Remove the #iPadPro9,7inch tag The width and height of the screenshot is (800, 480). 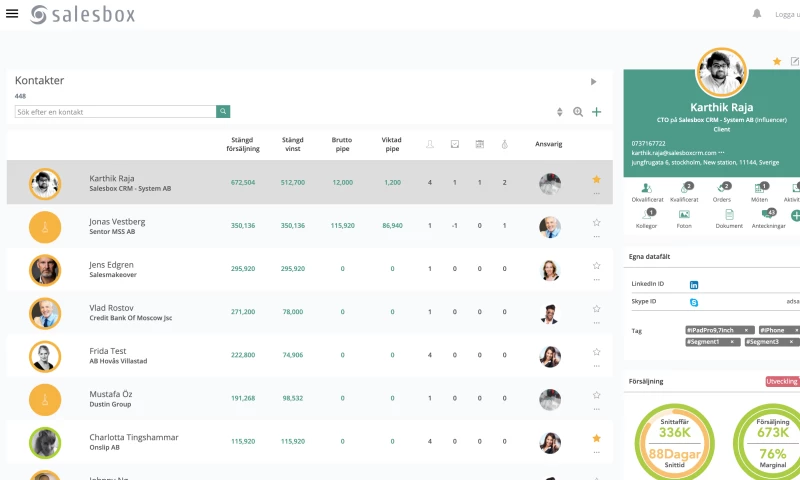746,330
